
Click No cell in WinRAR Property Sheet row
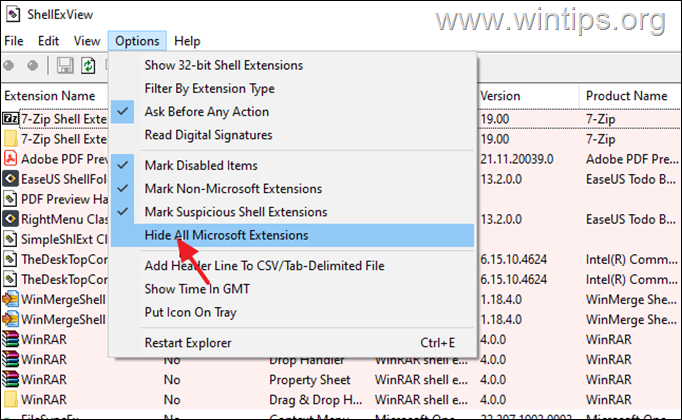172,380
